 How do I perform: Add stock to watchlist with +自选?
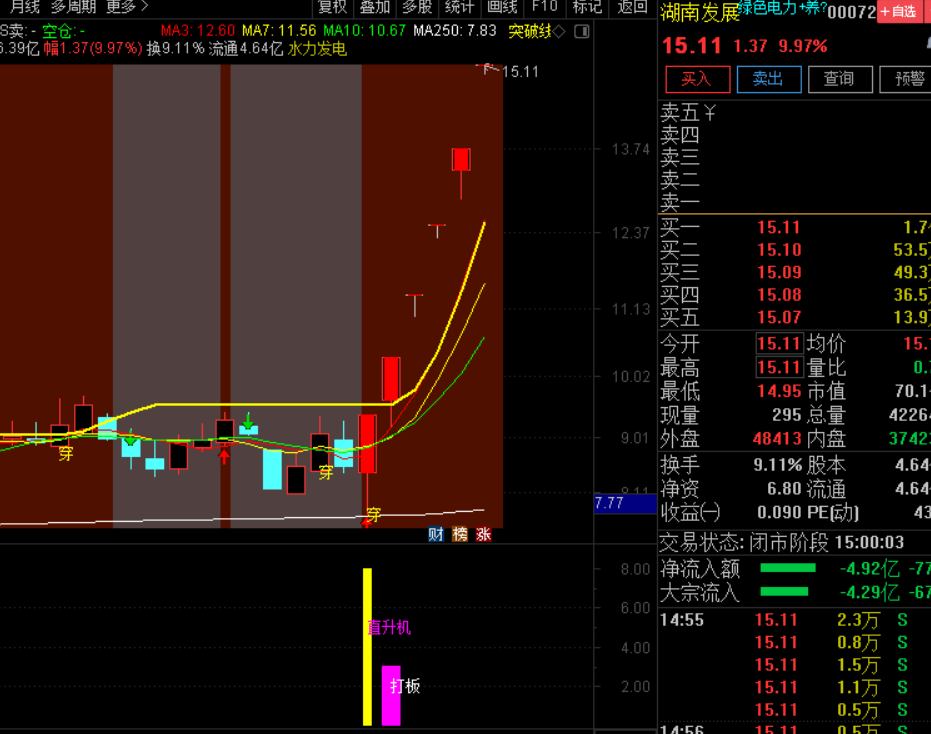tap(898, 12)
